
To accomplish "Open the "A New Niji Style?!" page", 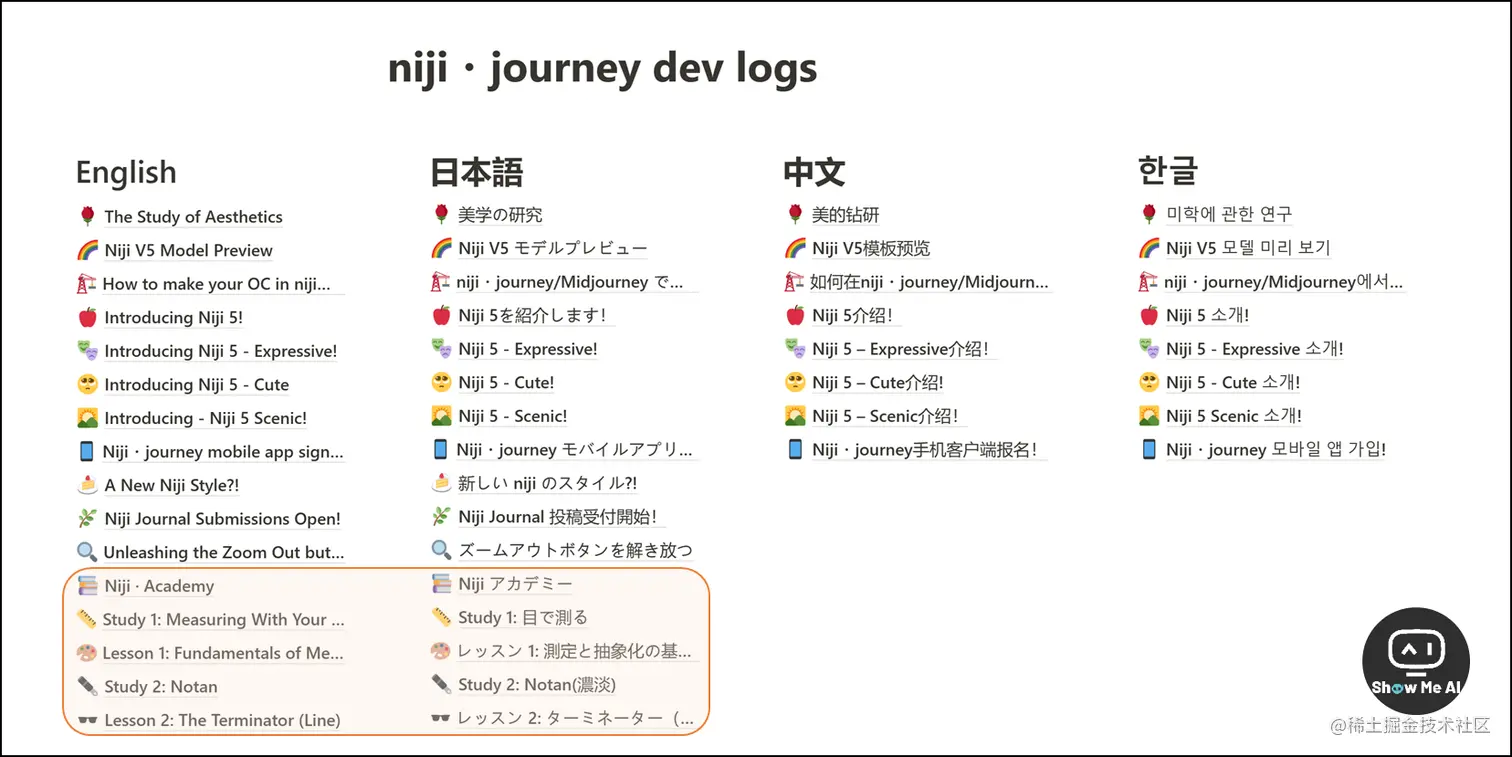I will (171, 485).
